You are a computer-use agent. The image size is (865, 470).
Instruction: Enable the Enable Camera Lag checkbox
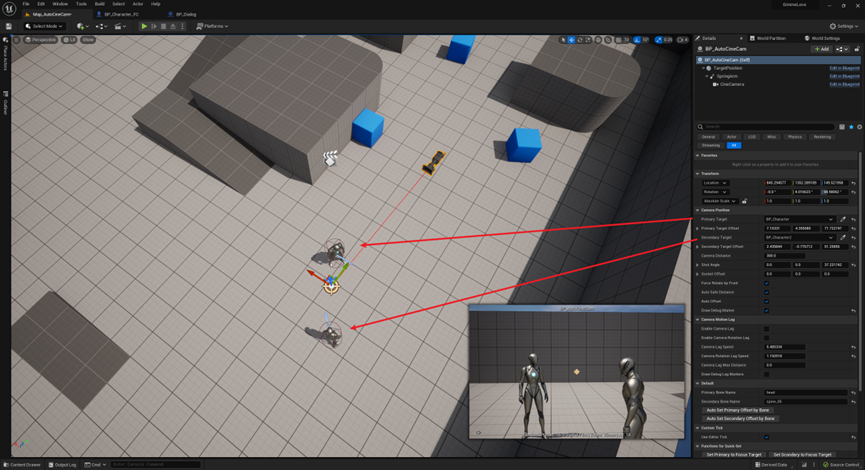tap(766, 329)
